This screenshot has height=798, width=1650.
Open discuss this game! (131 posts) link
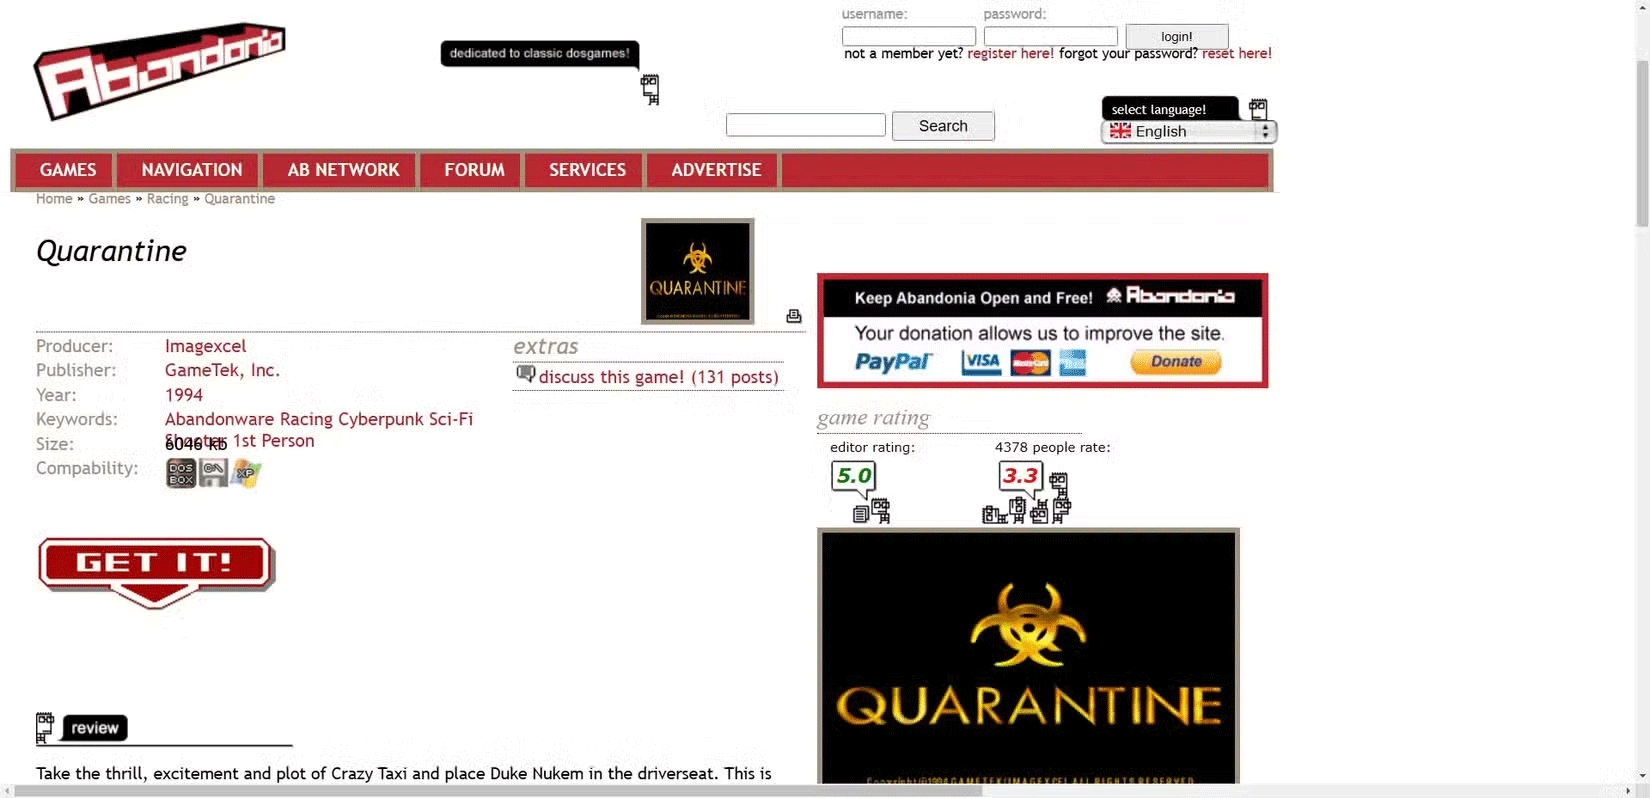(658, 377)
